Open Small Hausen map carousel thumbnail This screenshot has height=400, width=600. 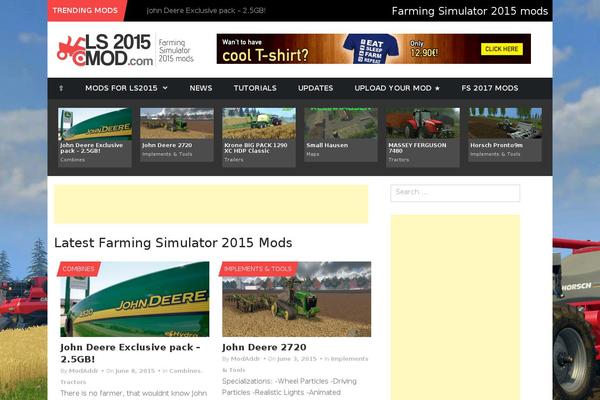click(341, 124)
